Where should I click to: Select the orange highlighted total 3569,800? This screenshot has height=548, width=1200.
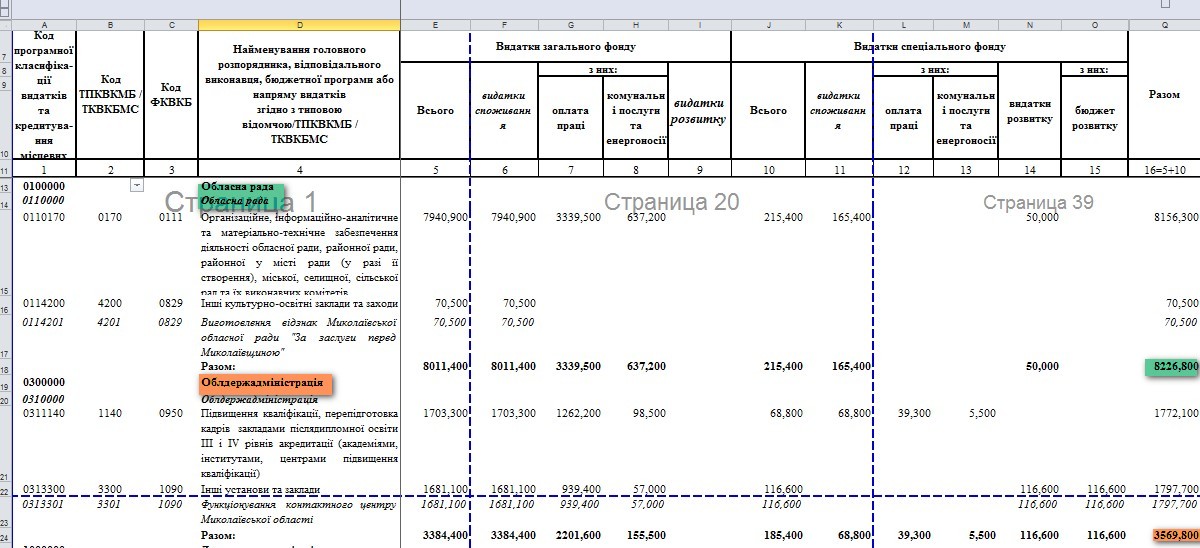(x=1174, y=535)
